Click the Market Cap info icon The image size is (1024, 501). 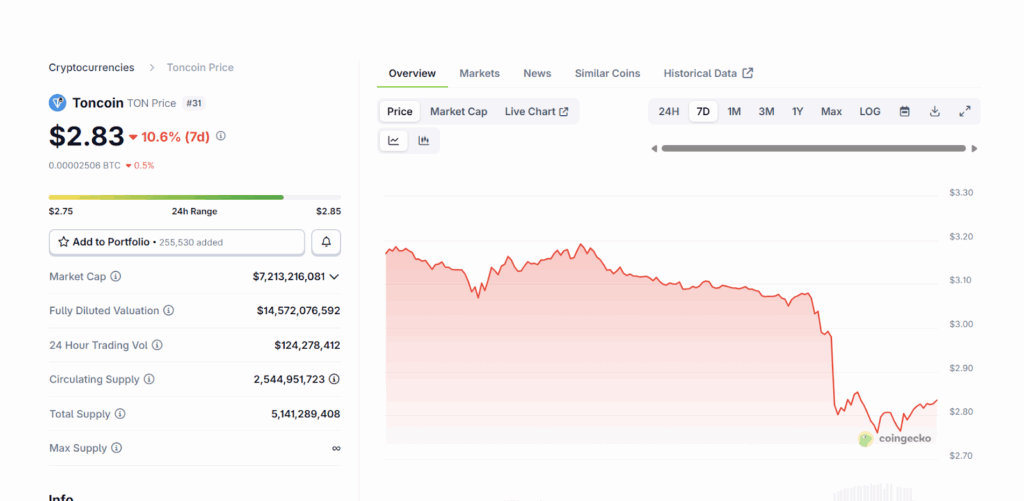[x=116, y=276]
